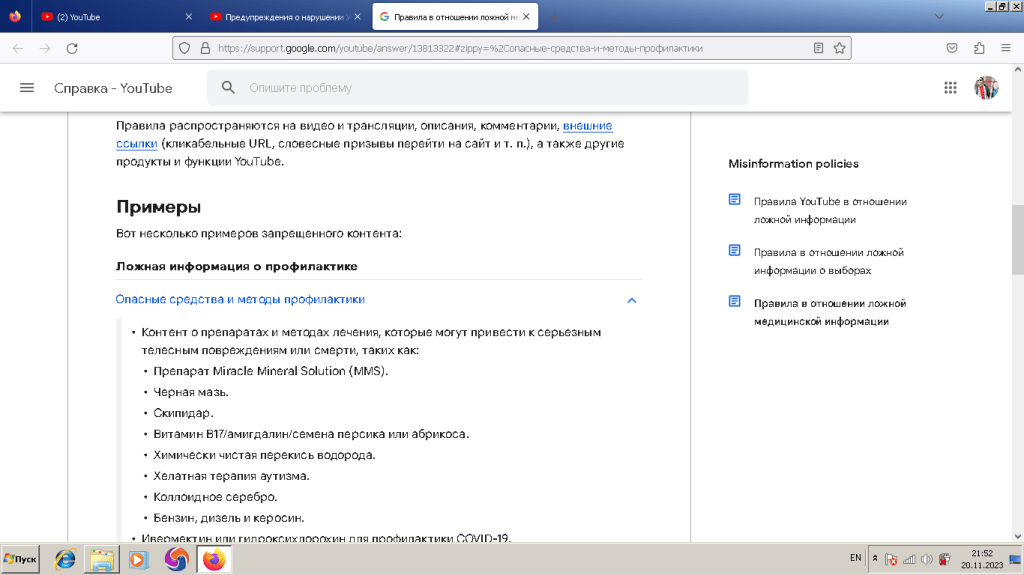Open Internet Explorer from the taskbar
The width and height of the screenshot is (1024, 575).
(x=65, y=559)
